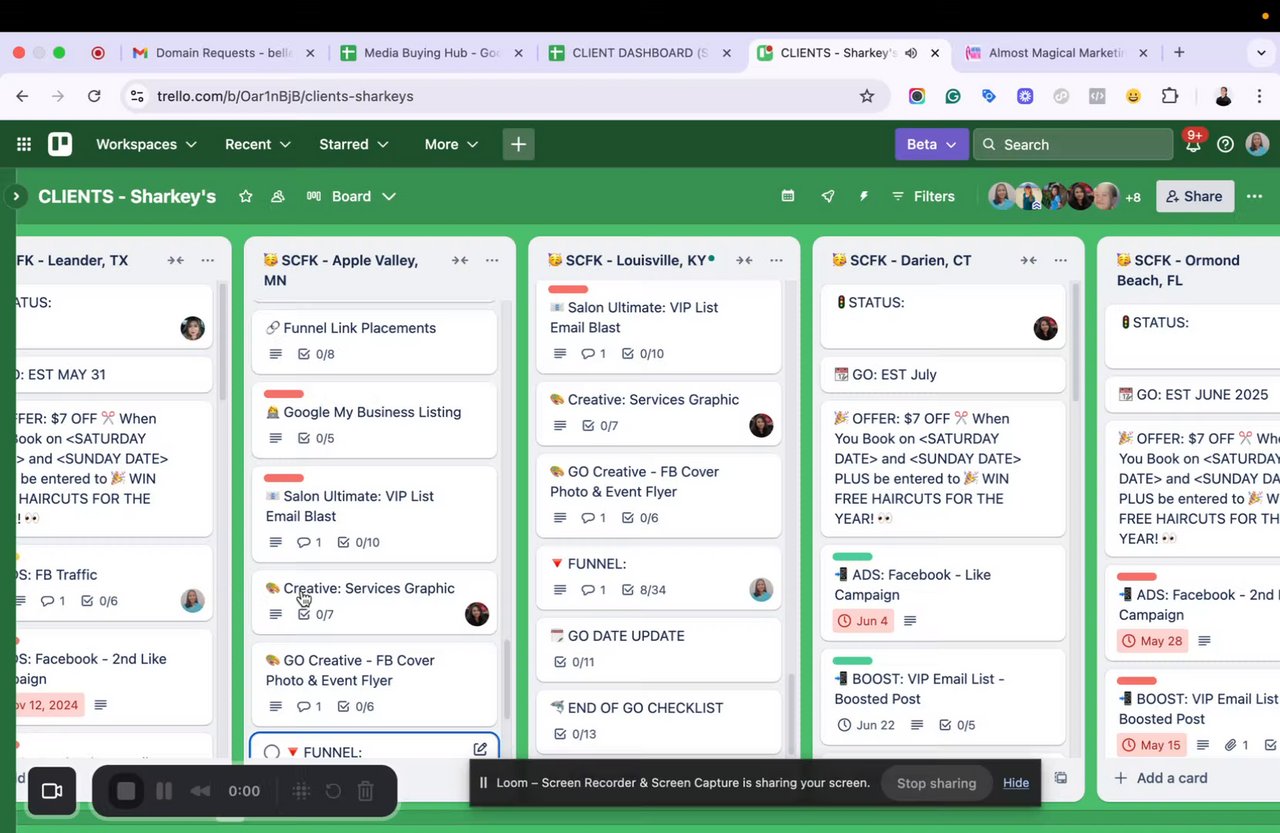The height and width of the screenshot is (833, 1280).
Task: Toggle May 28 due date complete
Action: click(x=1152, y=641)
